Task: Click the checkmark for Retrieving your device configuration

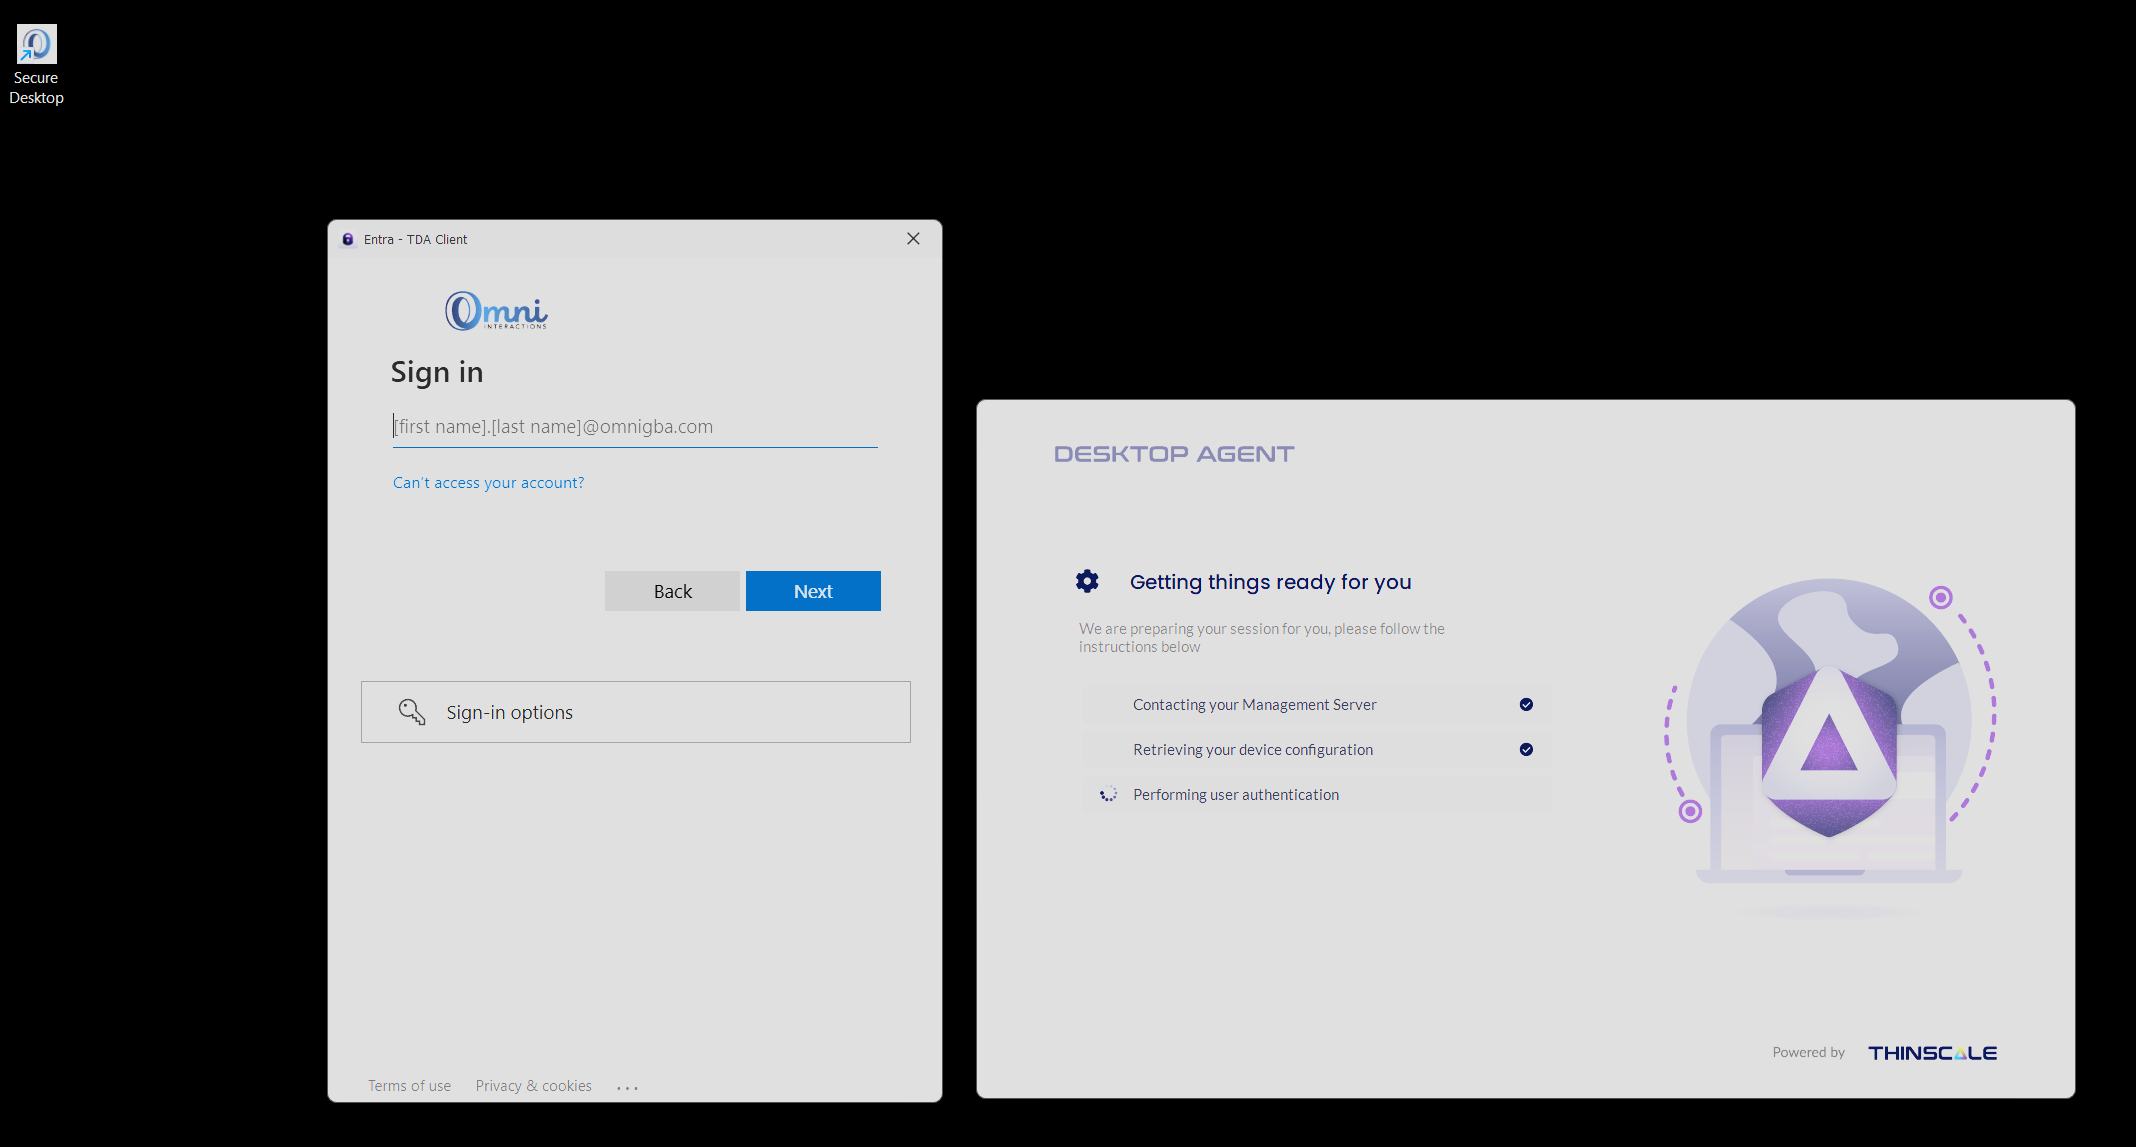Action: click(1526, 750)
